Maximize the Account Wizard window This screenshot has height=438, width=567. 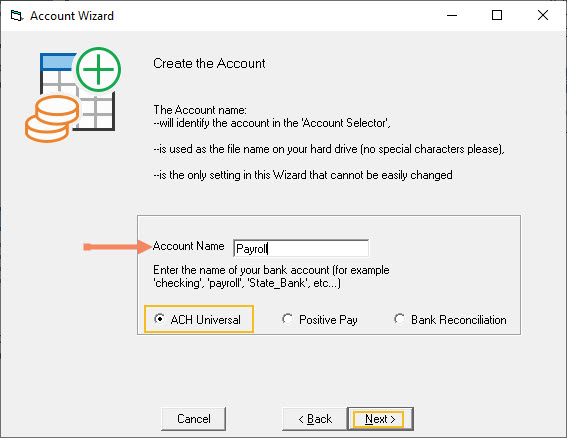pos(497,16)
